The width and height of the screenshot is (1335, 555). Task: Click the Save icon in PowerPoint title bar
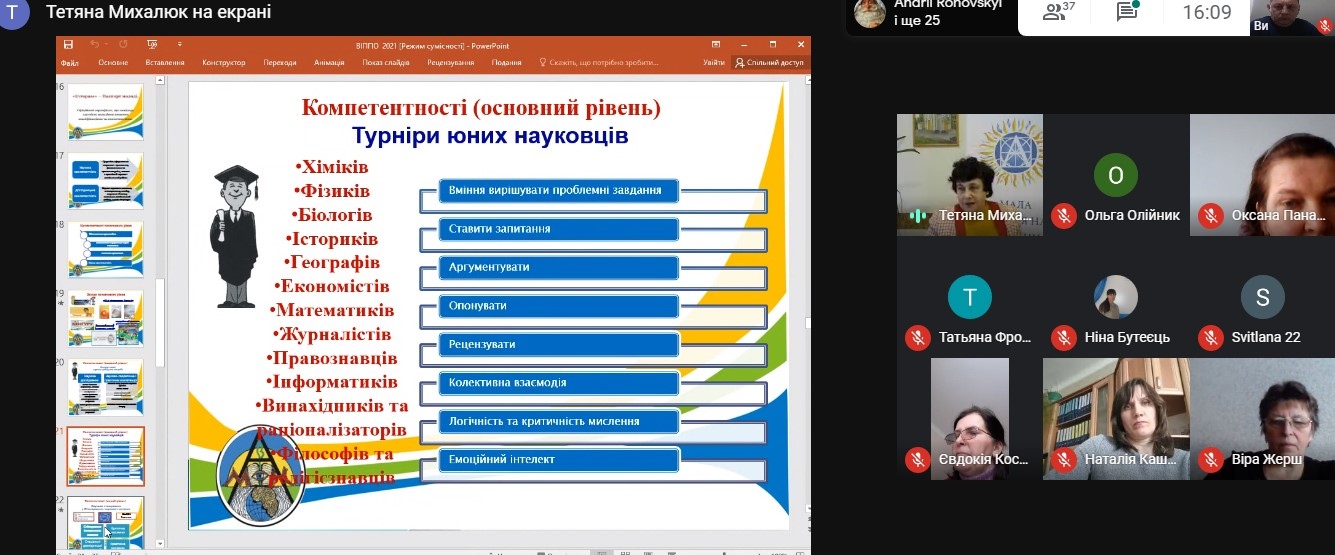(x=68, y=45)
